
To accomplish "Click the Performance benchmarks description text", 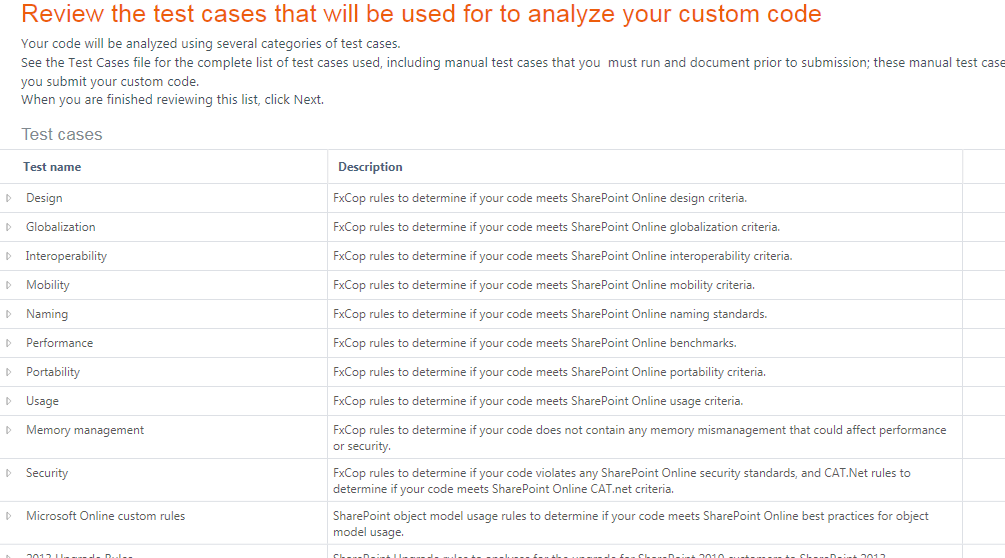I will click(x=534, y=343).
